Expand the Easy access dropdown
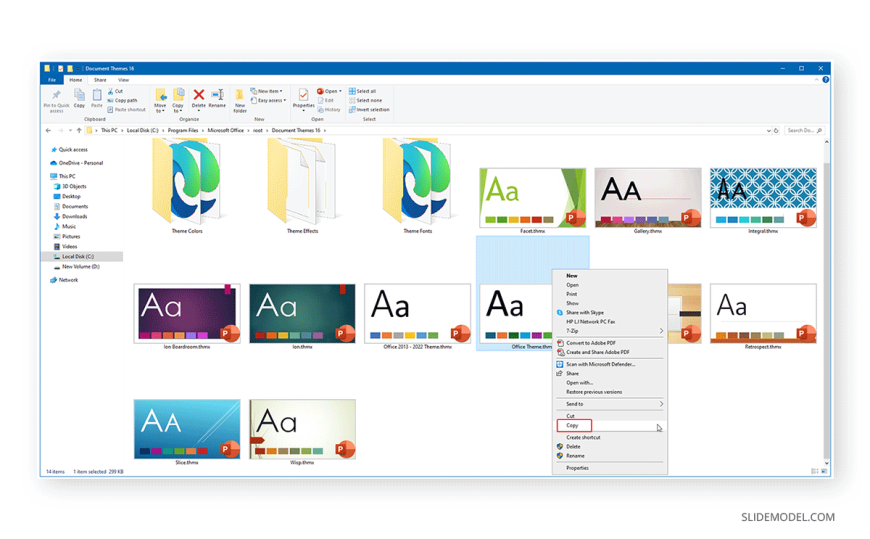This screenshot has height=539, width=870. (269, 100)
